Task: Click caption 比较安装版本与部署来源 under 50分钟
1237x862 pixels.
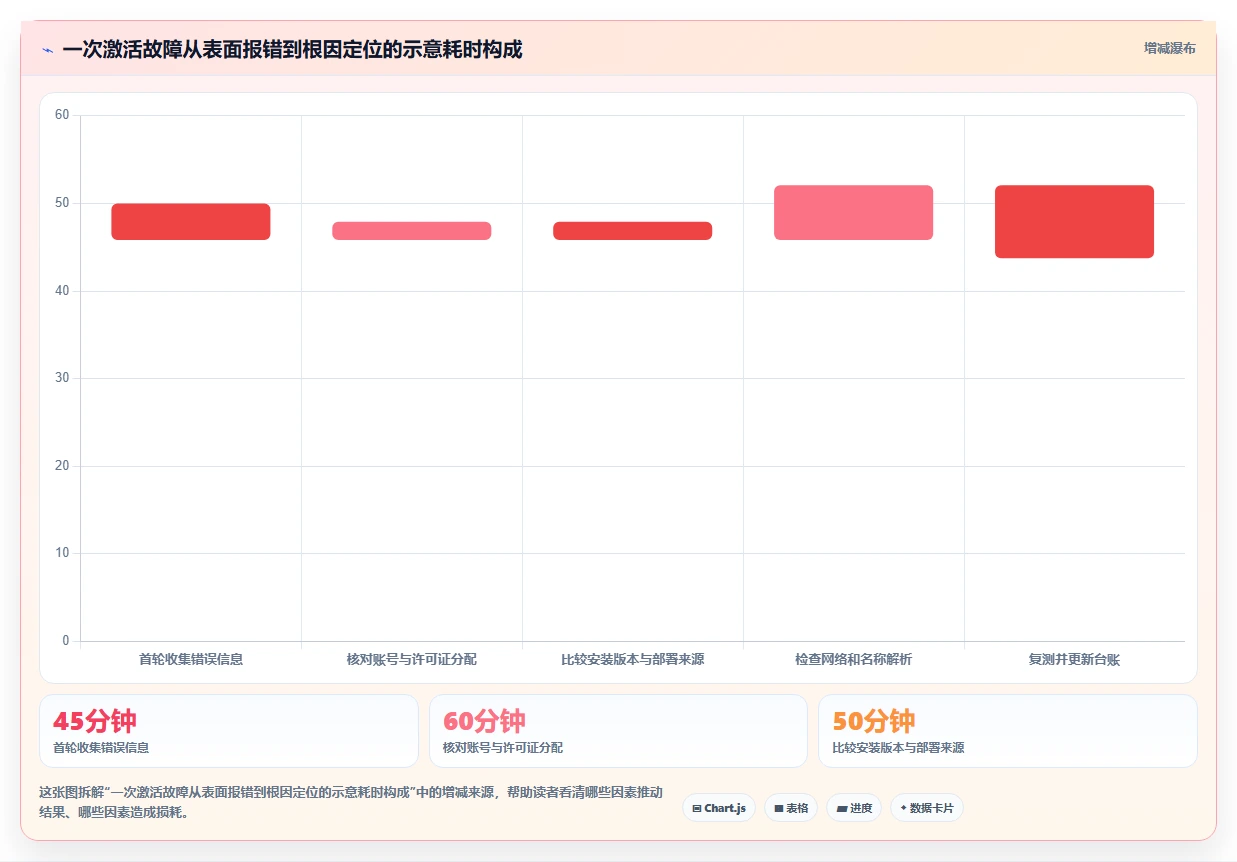Action: pos(898,748)
